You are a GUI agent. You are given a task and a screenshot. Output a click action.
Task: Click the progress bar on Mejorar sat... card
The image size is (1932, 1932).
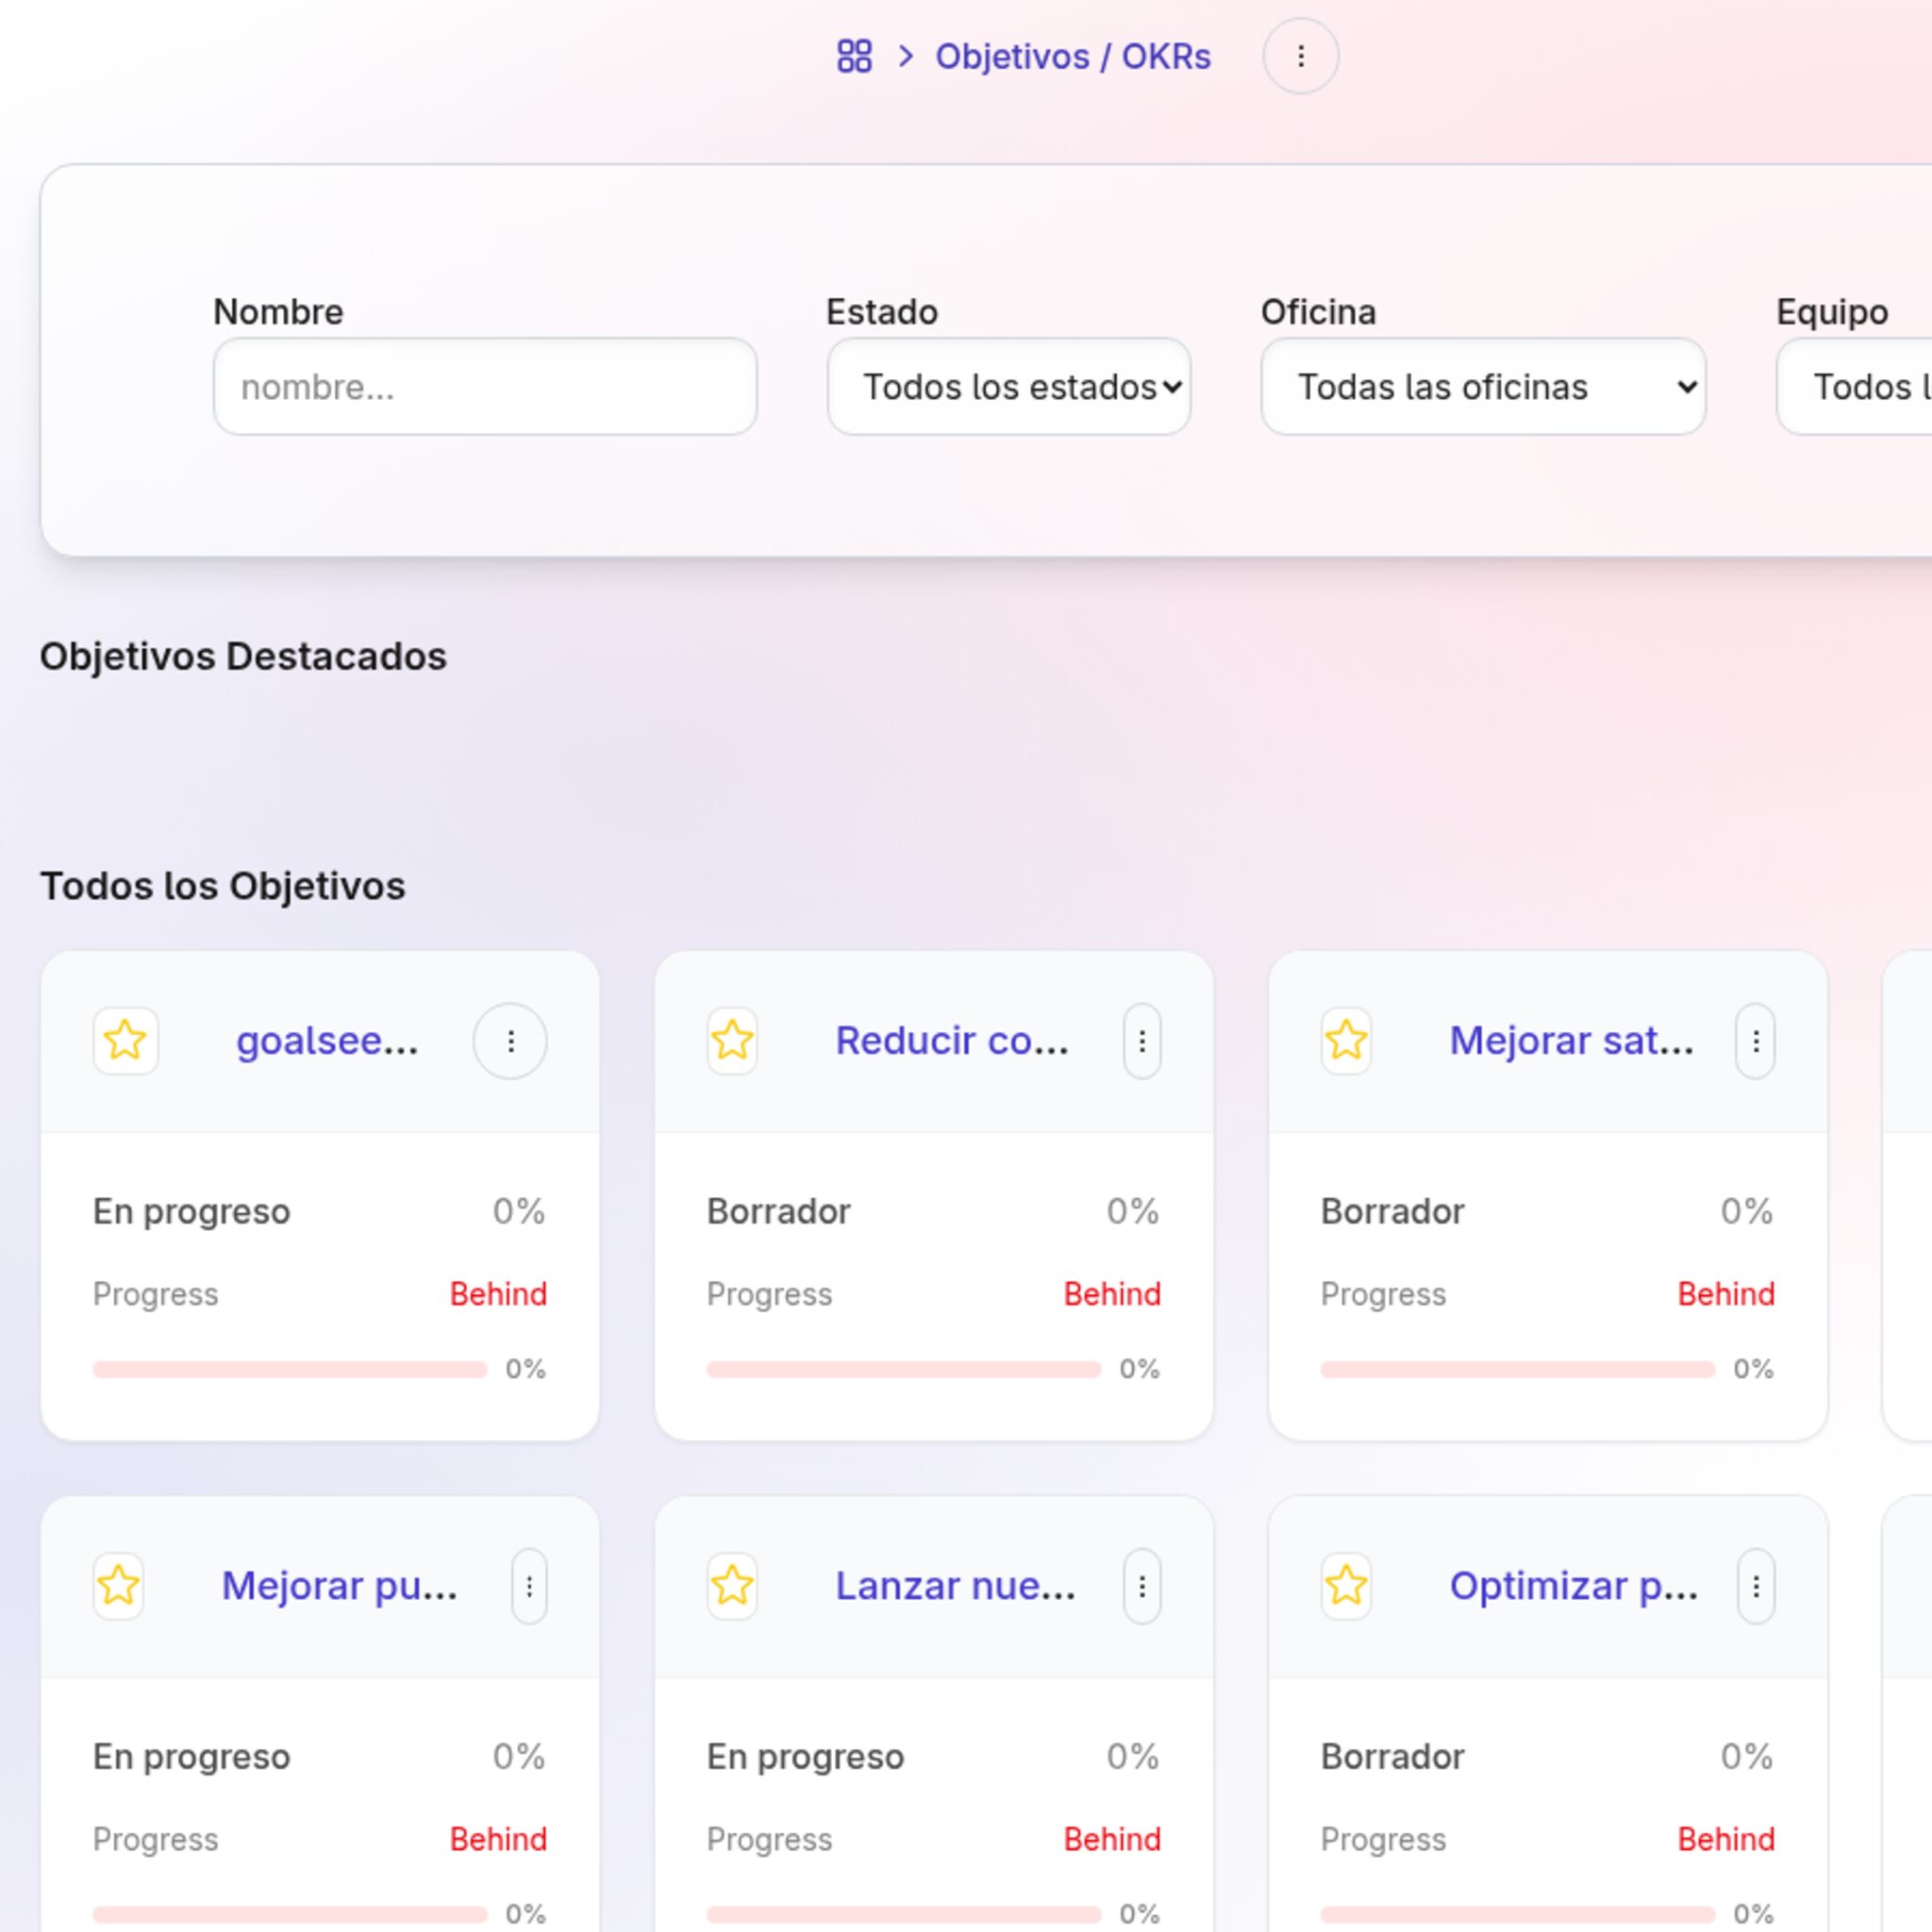[x=1518, y=1369]
